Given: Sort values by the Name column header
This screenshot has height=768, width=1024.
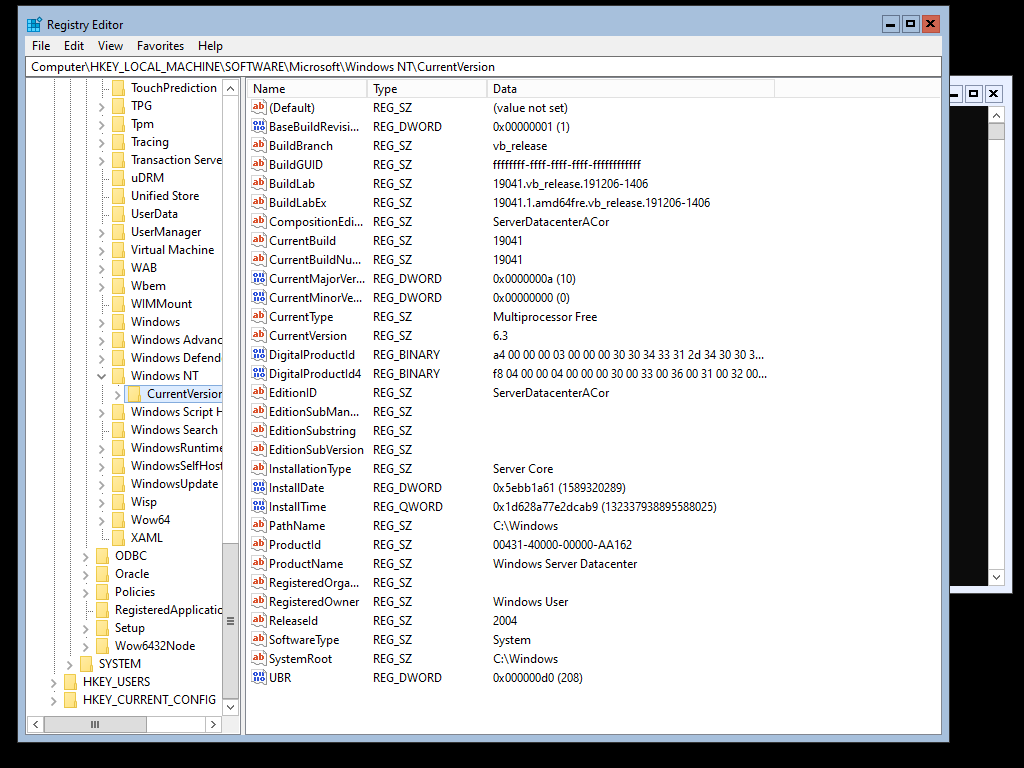Looking at the screenshot, I should pos(307,89).
